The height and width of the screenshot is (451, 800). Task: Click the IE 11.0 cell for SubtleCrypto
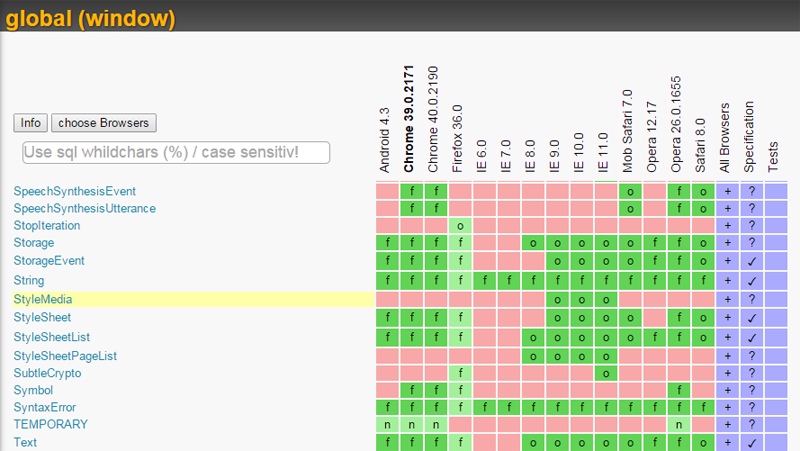click(x=606, y=373)
